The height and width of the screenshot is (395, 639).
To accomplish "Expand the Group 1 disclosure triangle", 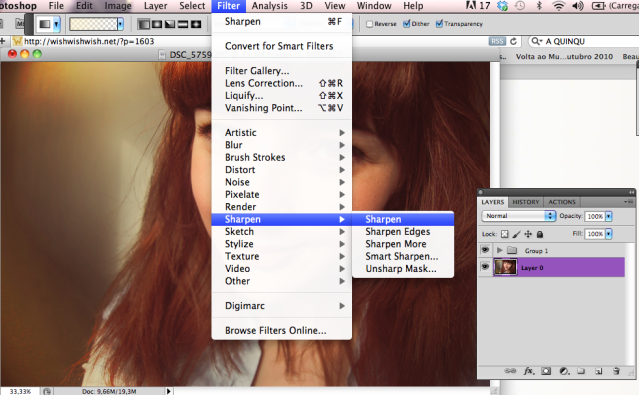I will coord(499,250).
